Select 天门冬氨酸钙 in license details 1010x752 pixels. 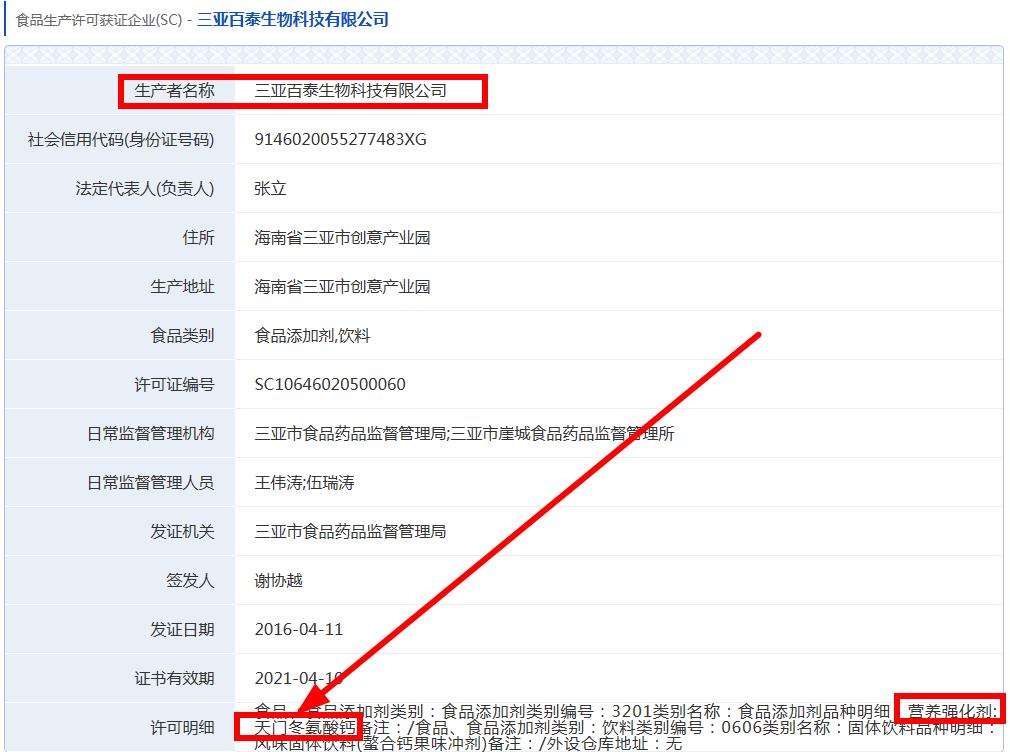pos(305,728)
